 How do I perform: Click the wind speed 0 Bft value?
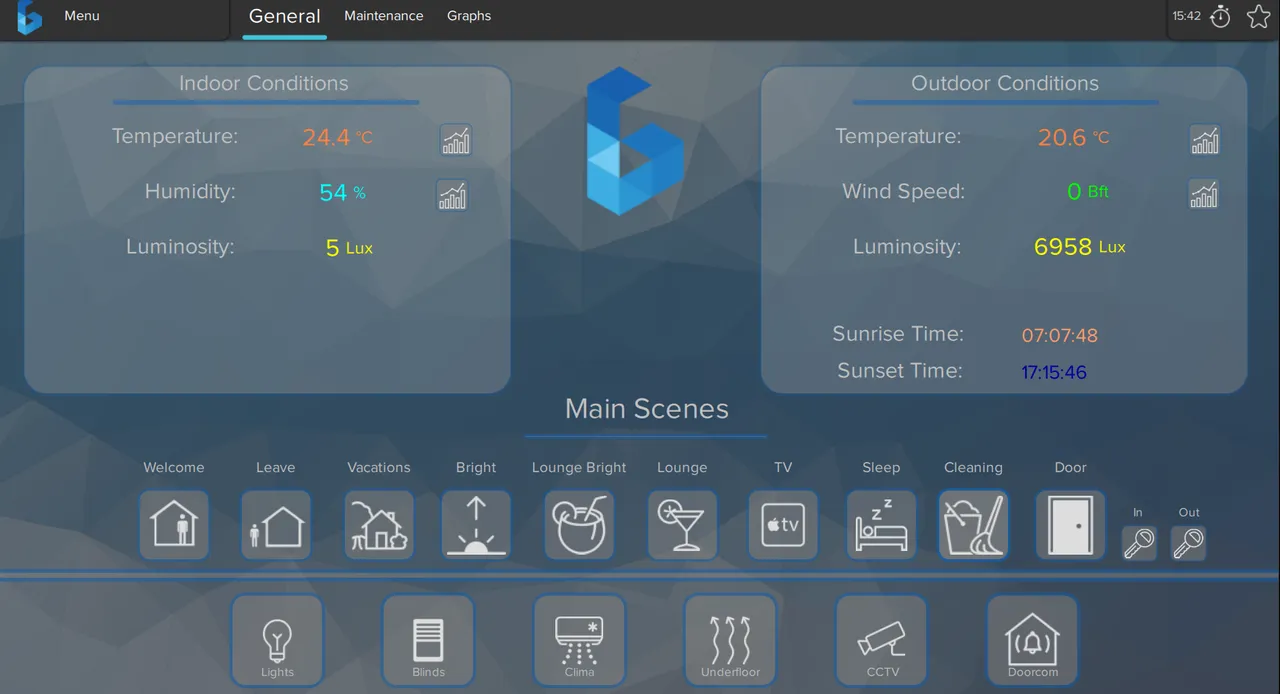tap(1088, 192)
